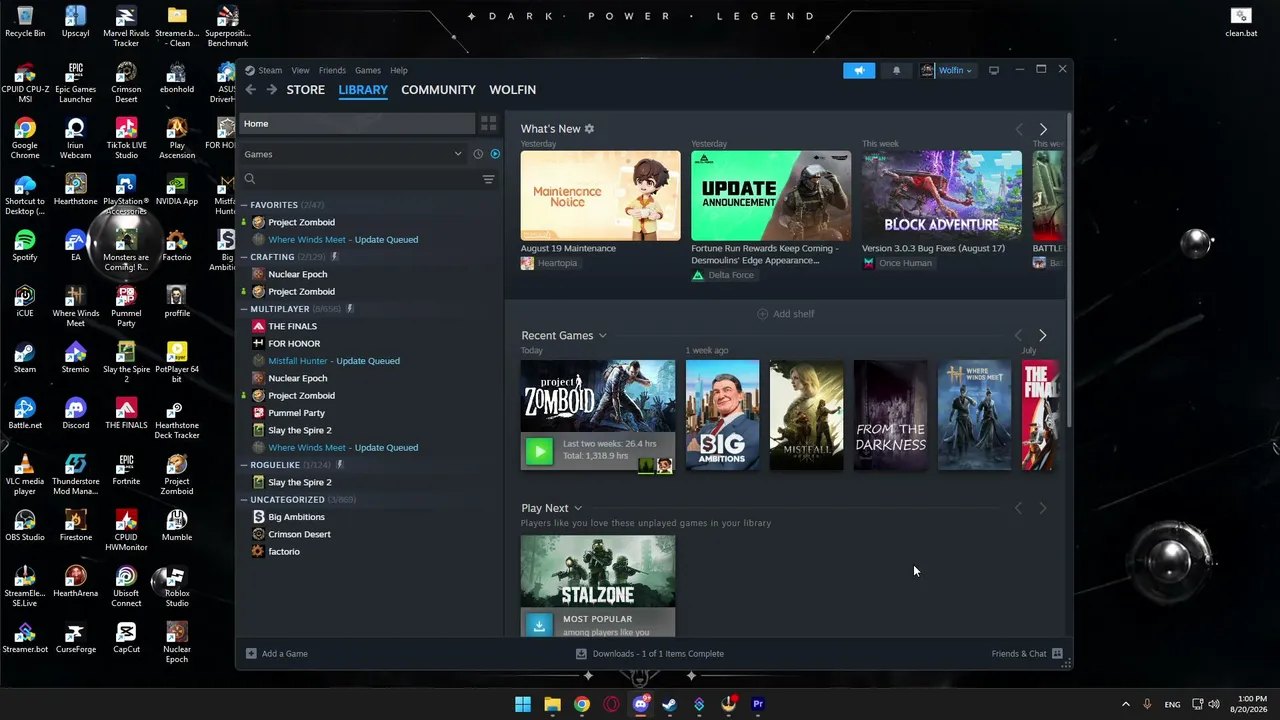Open the Friends & Chat icon
The width and height of the screenshot is (1280, 720).
[1056, 654]
